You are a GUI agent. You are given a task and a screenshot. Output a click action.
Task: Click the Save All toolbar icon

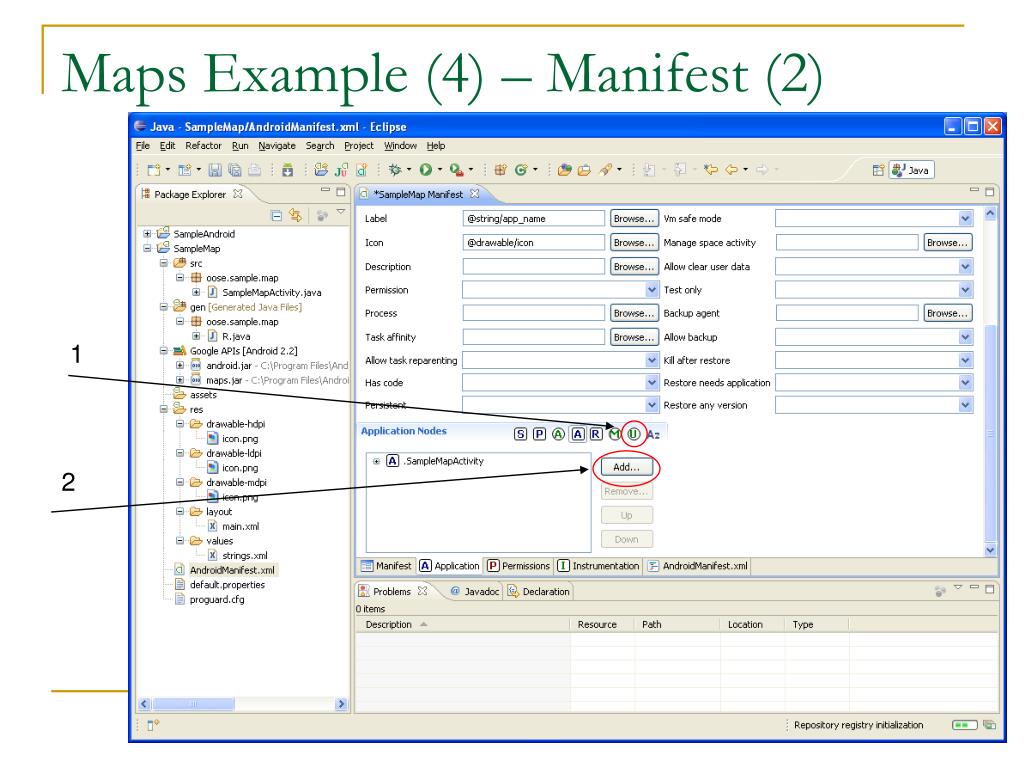(x=234, y=170)
